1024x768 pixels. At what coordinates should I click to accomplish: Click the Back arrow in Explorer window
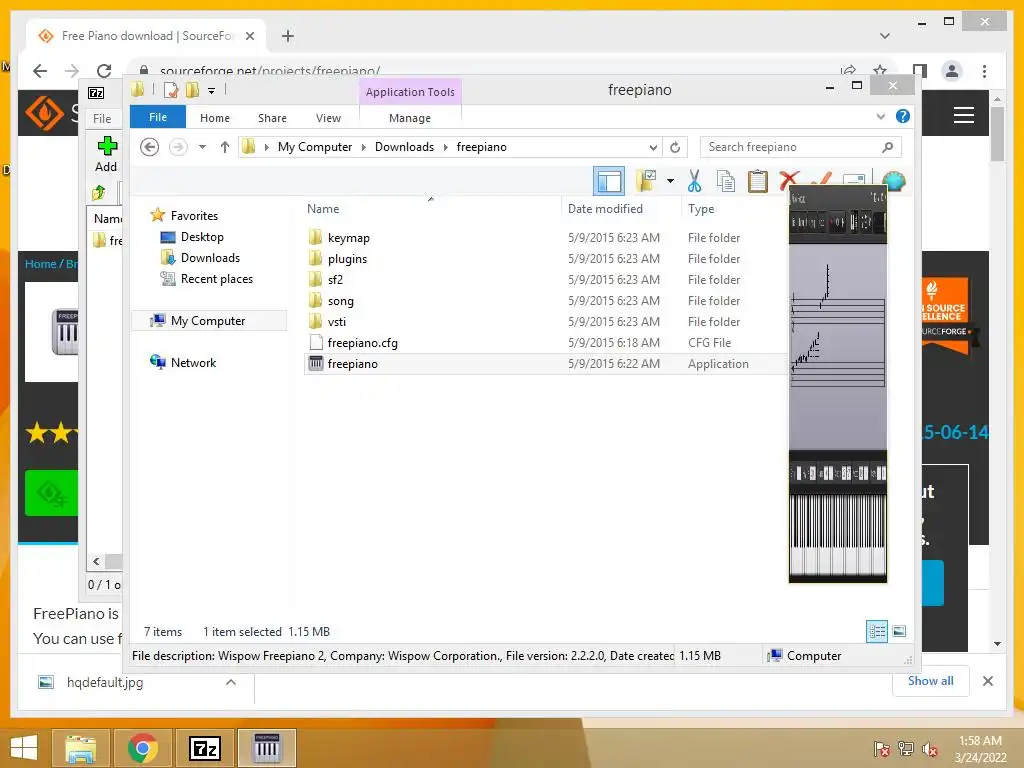coord(150,147)
